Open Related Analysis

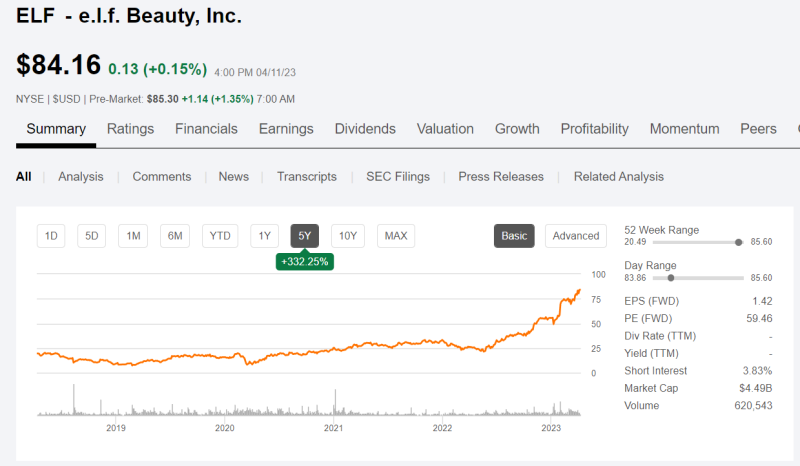(619, 177)
